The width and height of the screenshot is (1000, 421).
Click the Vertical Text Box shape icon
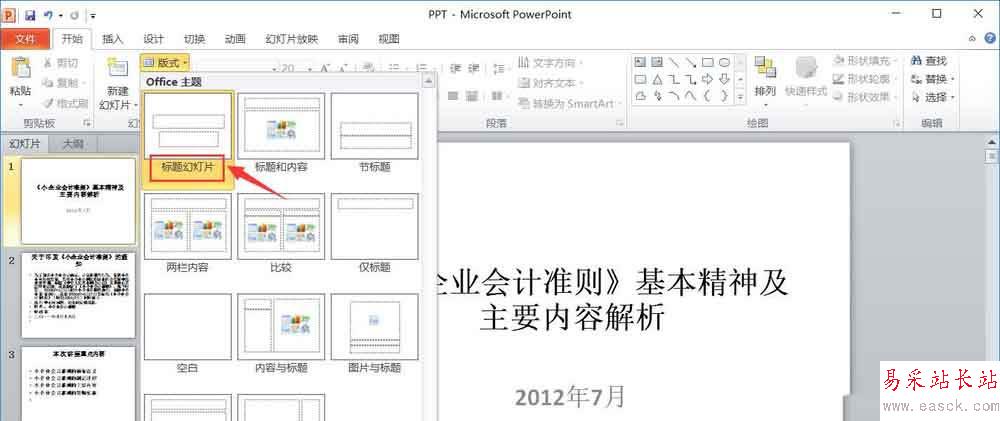[x=657, y=63]
